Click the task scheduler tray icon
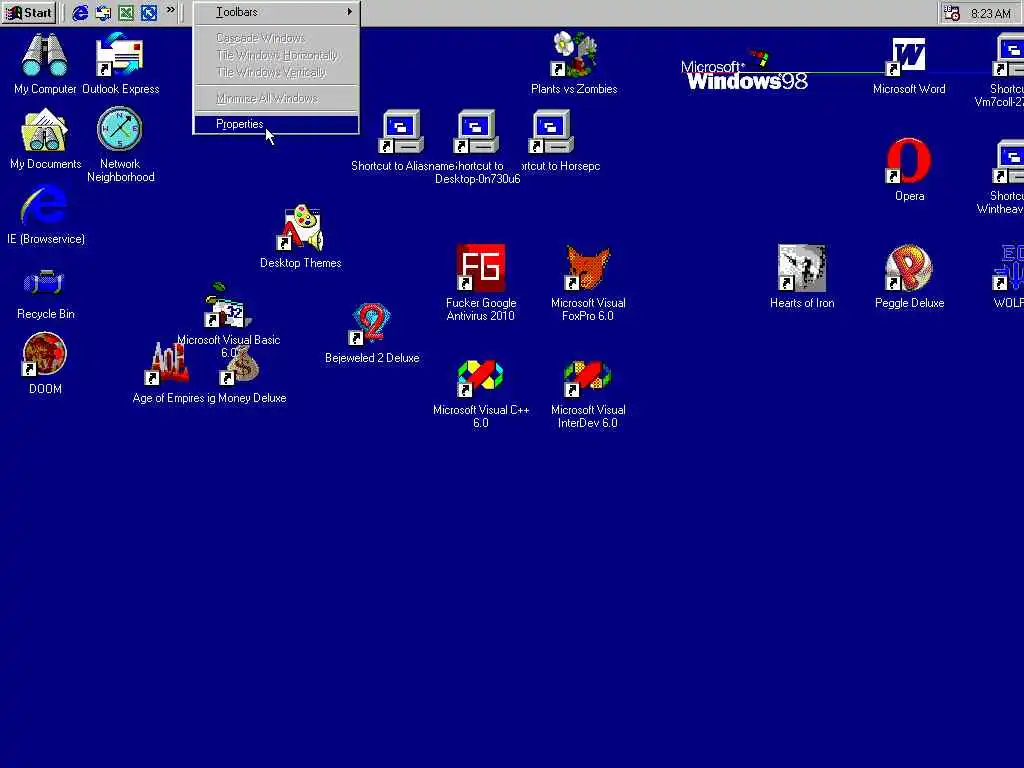Viewport: 1024px width, 768px height. [952, 13]
